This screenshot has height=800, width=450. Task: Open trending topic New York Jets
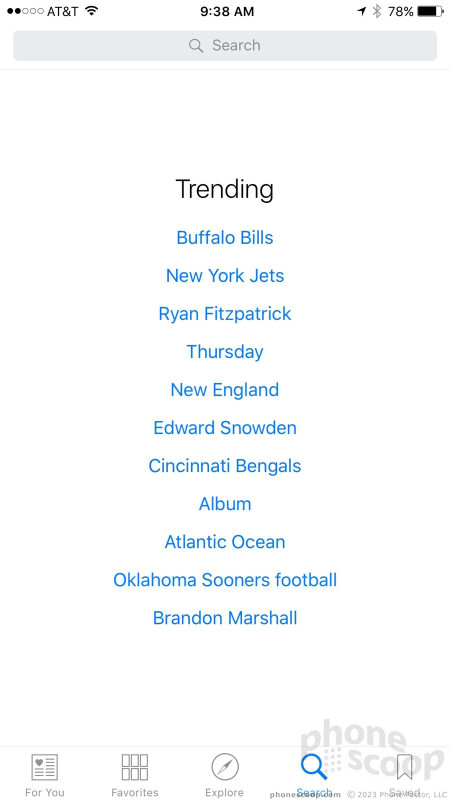225,276
